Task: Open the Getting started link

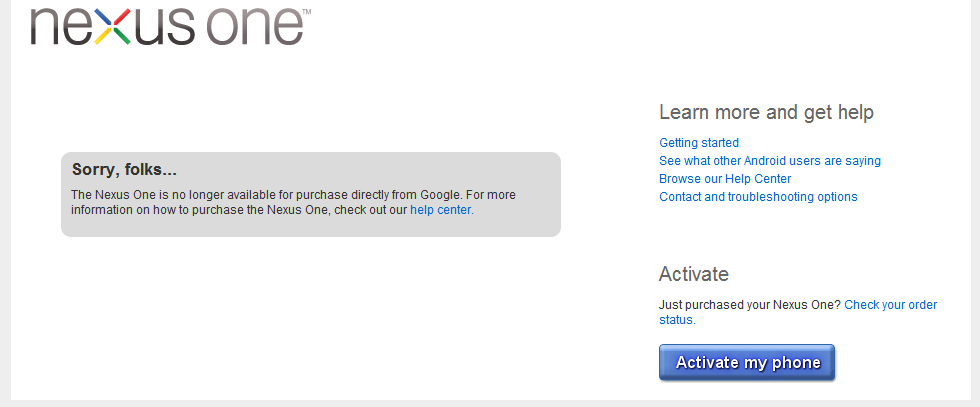Action: pos(699,143)
